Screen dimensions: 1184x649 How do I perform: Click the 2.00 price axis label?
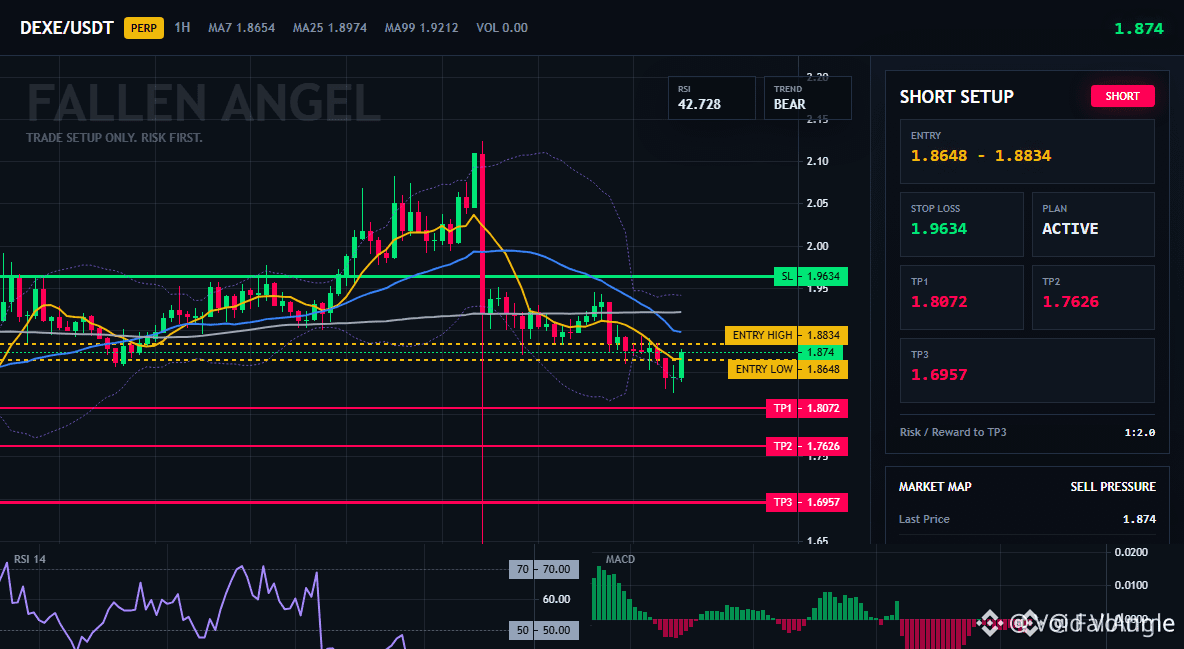coord(817,246)
